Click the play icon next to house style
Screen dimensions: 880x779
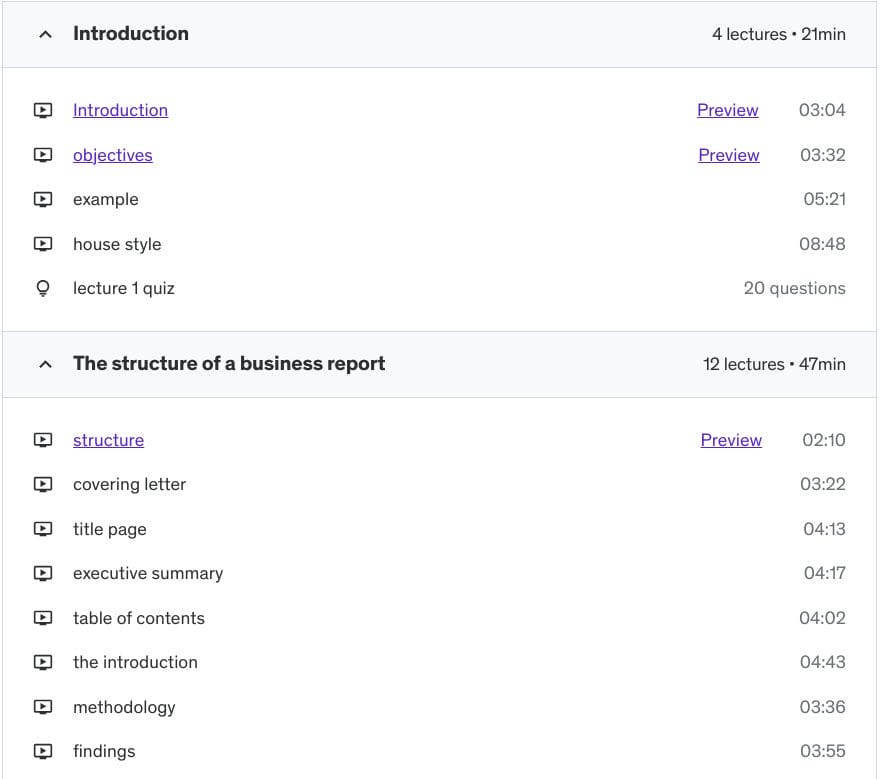click(43, 244)
